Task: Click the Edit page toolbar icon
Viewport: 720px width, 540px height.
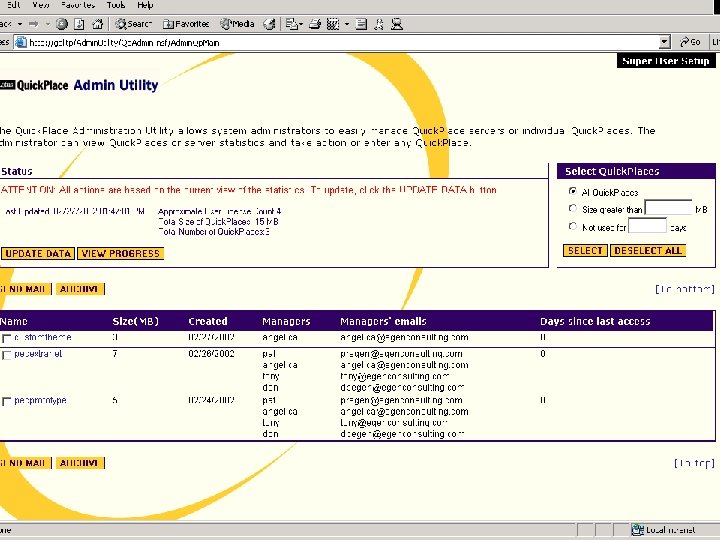Action: click(x=333, y=24)
